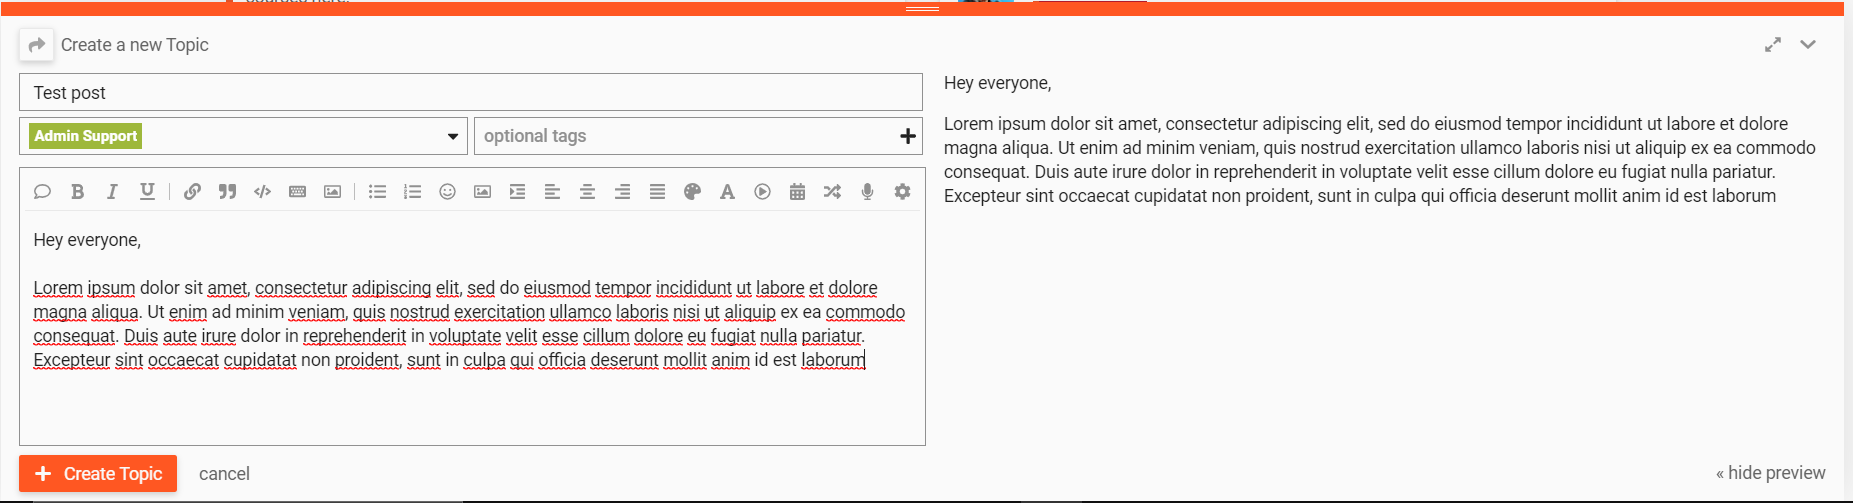Collapse the composer panel with chevron

1808,44
